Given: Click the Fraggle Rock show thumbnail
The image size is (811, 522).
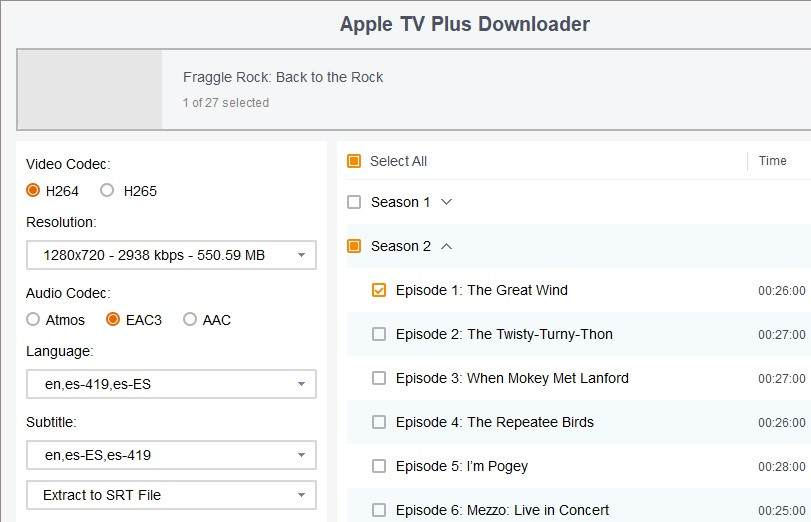Looking at the screenshot, I should pos(90,90).
